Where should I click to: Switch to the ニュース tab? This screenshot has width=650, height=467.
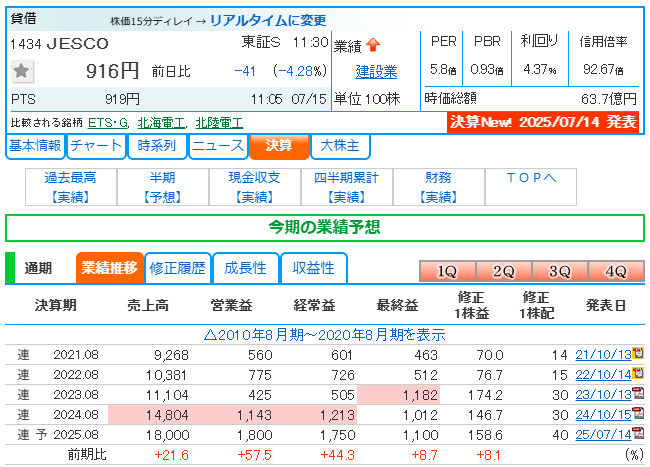[218, 146]
